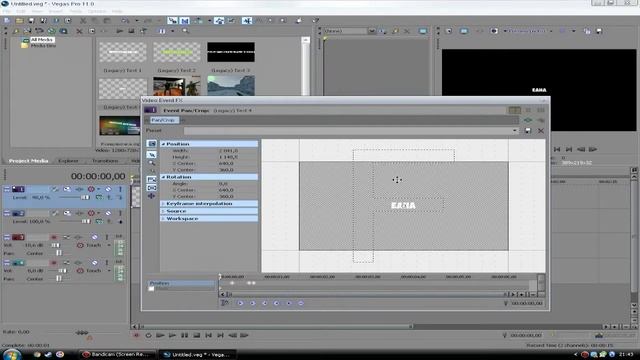Select the Normal Edit tool in Pan/Crop
The image size is (640, 360).
tap(151, 154)
